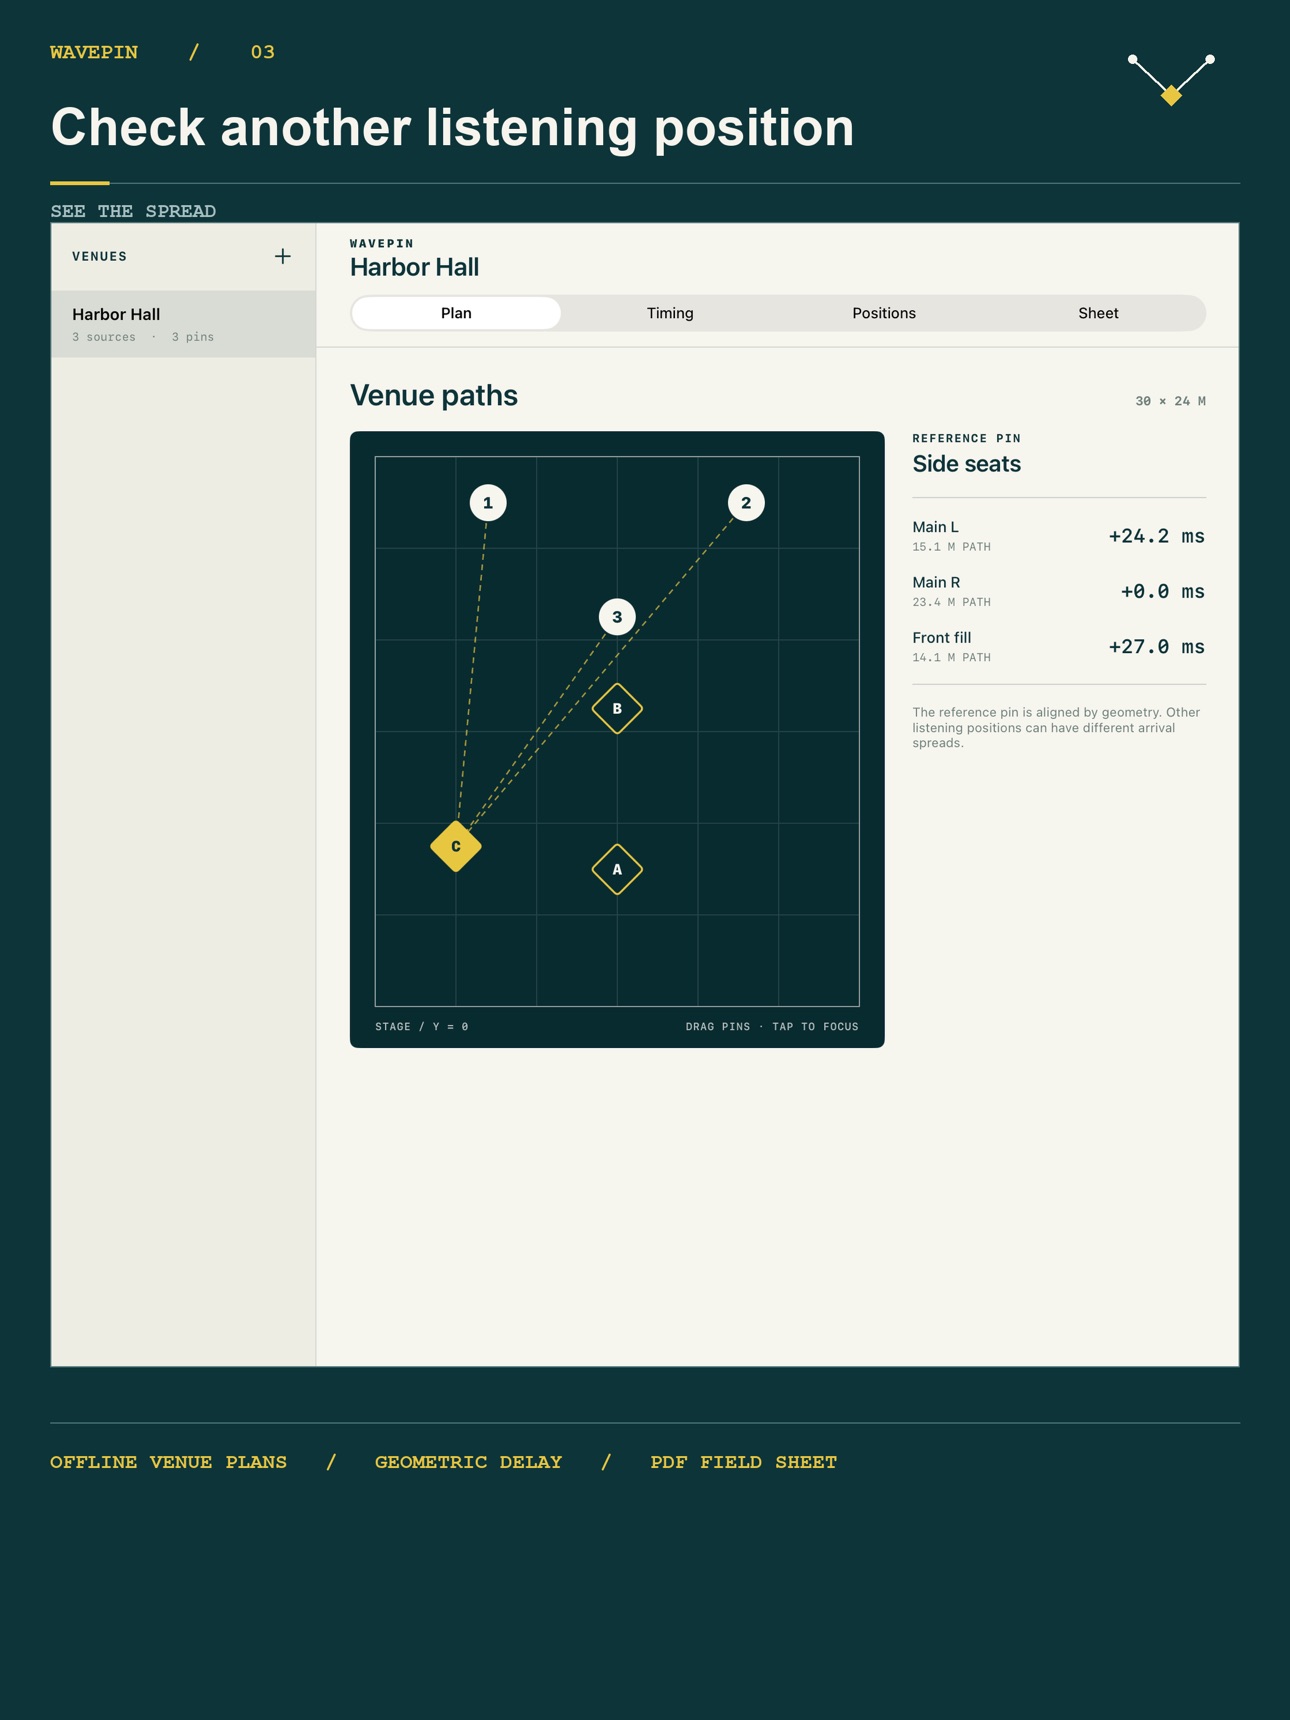
Task: Click the DRAG PINS · TAP TO FOCUS hint
Action: (x=772, y=1027)
